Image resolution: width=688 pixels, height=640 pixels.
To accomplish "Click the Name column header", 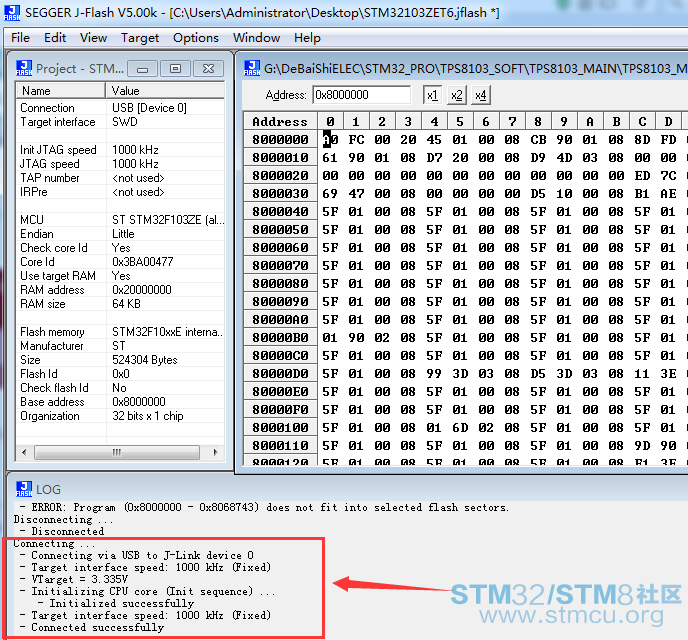I will click(61, 91).
